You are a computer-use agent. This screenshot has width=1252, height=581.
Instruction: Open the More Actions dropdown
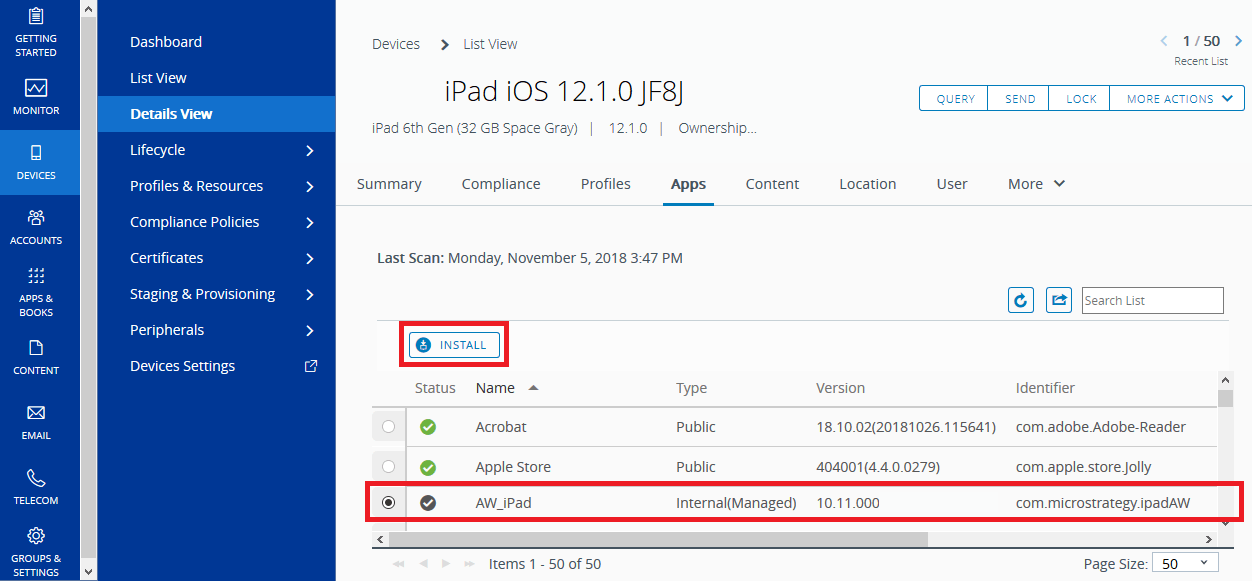click(1177, 99)
